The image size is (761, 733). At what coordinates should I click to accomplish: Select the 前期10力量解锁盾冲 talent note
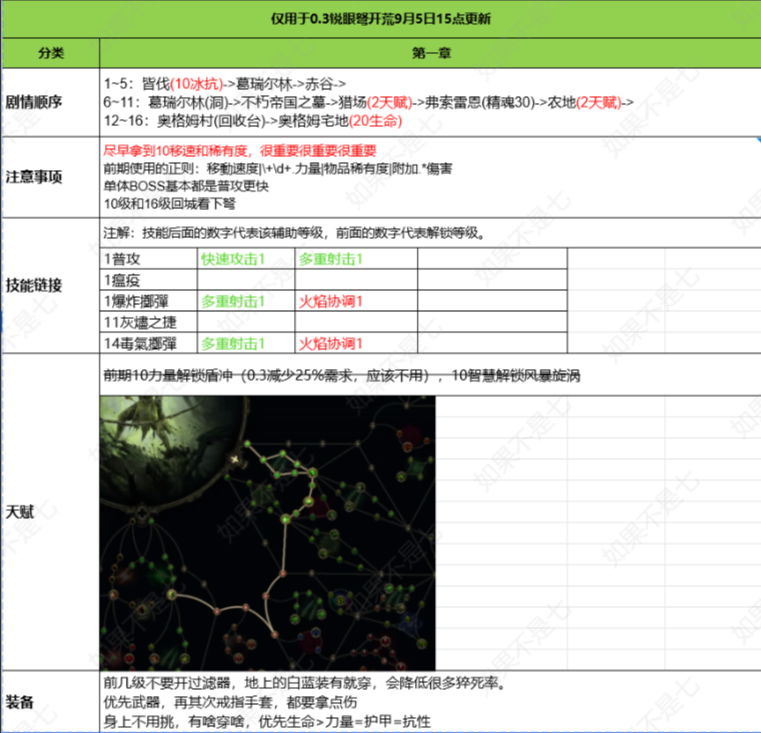[x=341, y=376]
